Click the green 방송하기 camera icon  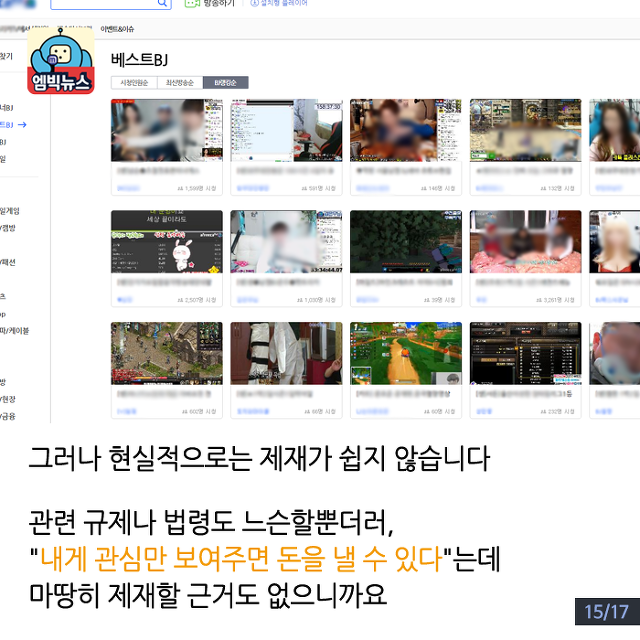pos(192,3)
